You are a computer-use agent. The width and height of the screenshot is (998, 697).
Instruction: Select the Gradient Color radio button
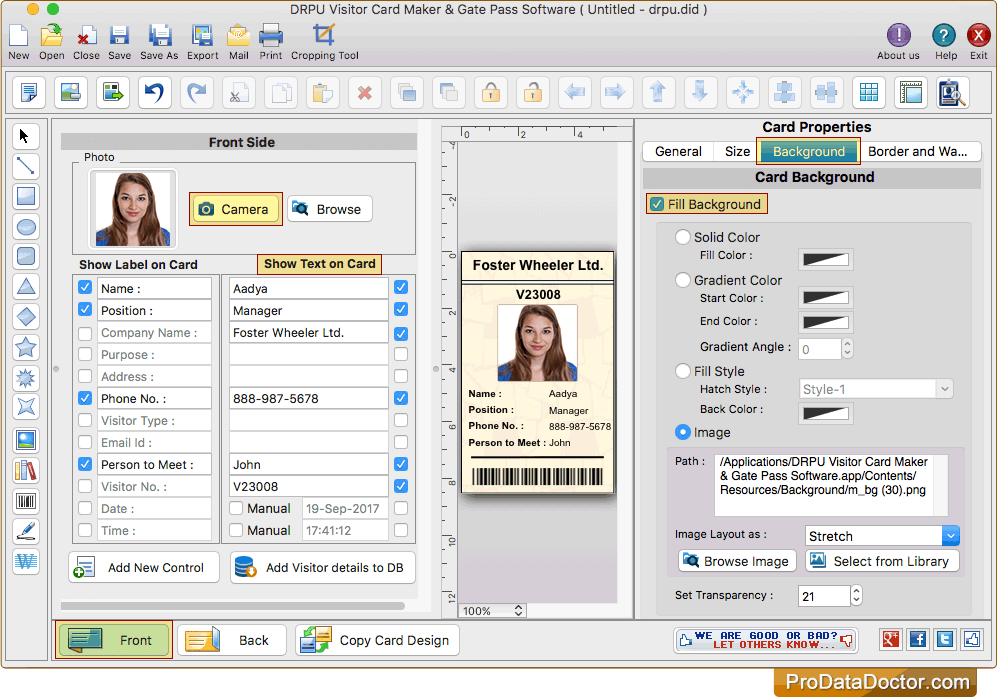tap(682, 280)
